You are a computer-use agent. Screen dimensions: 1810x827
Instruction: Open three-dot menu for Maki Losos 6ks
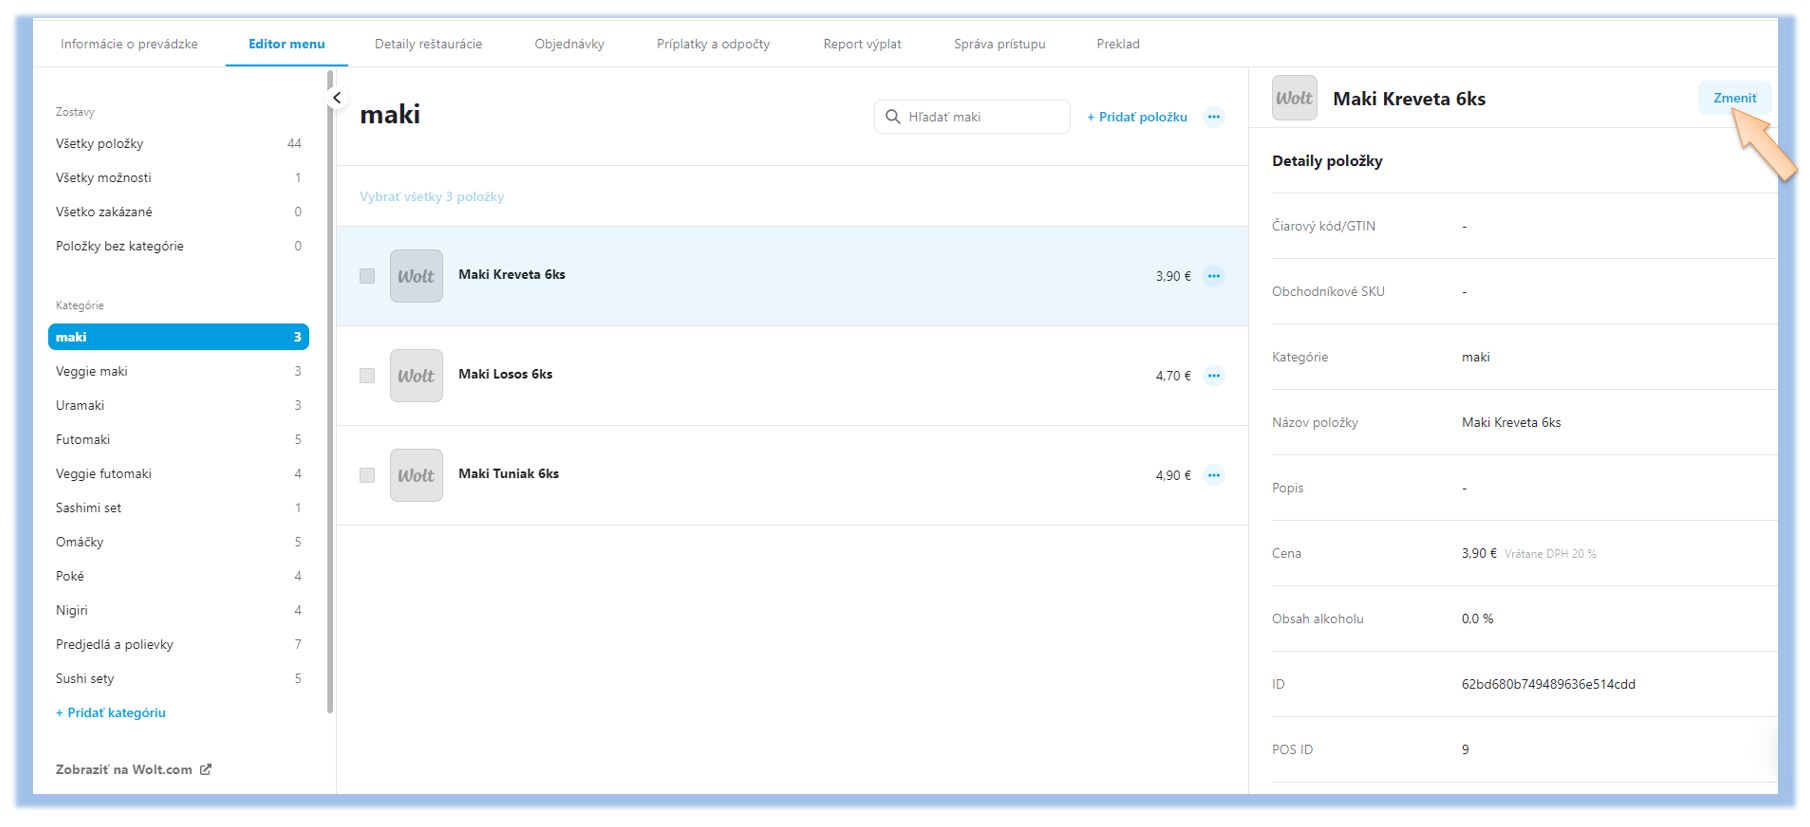(1213, 376)
